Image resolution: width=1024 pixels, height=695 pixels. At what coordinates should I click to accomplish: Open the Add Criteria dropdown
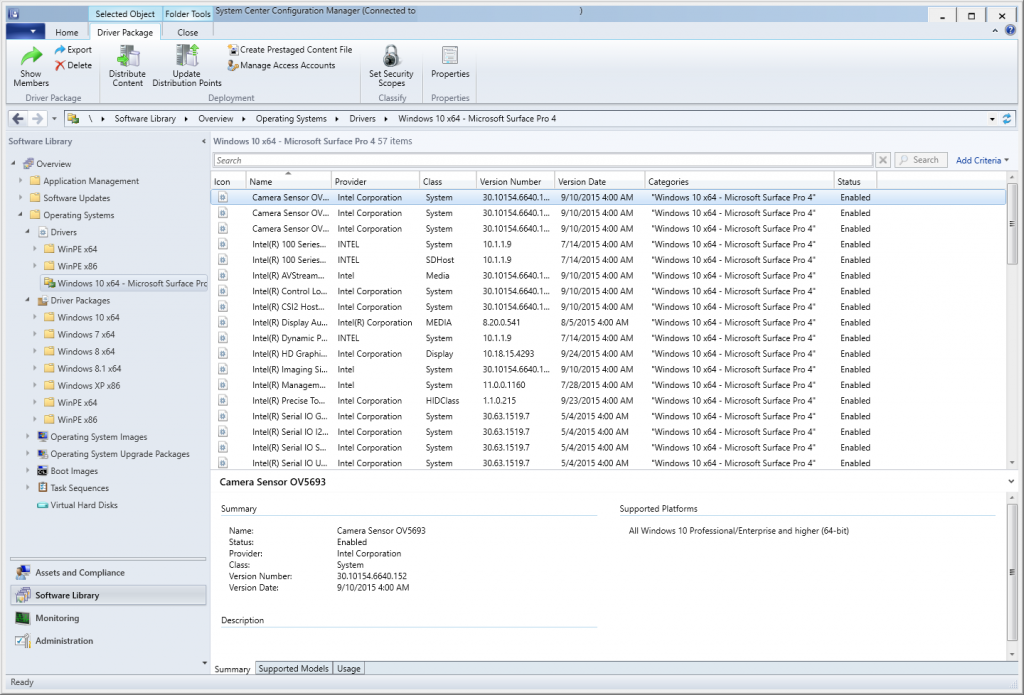click(982, 160)
